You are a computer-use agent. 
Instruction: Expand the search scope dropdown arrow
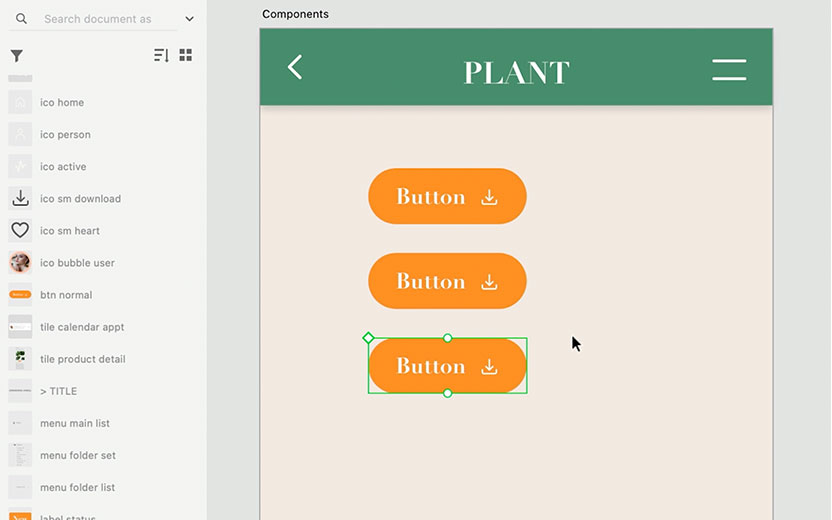pos(190,19)
